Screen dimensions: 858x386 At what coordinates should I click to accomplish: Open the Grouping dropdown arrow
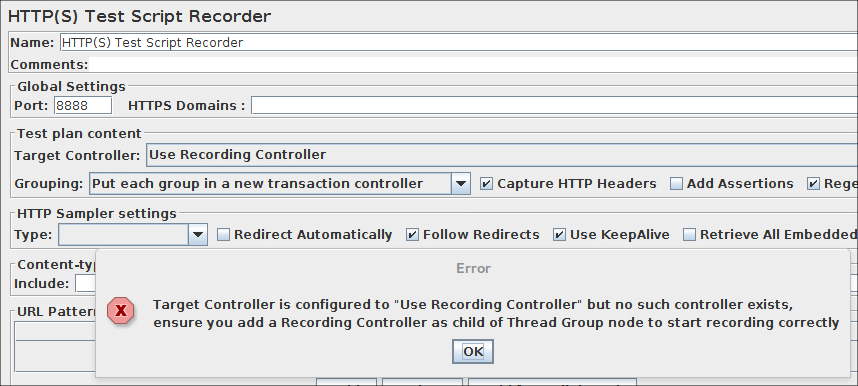point(461,184)
